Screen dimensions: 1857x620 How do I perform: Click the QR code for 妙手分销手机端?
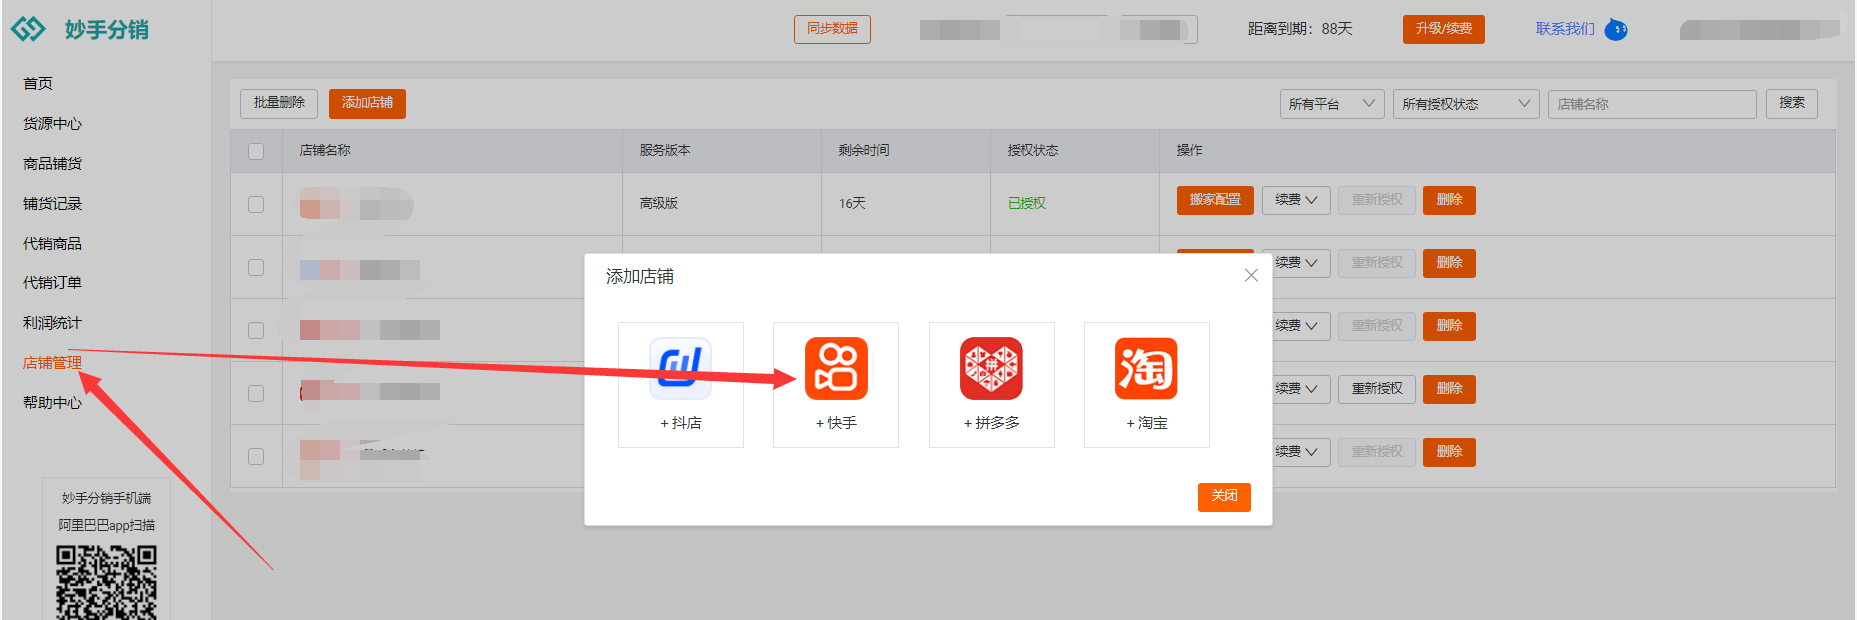point(106,583)
